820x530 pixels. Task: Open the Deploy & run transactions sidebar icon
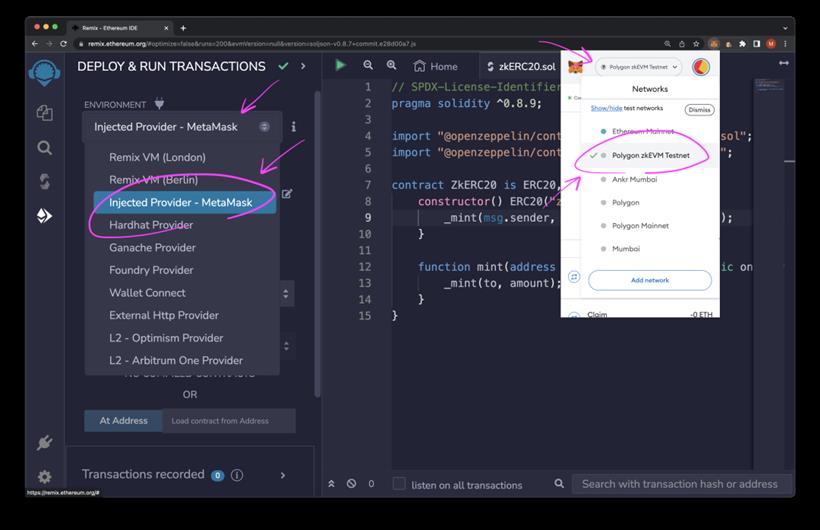[x=44, y=216]
